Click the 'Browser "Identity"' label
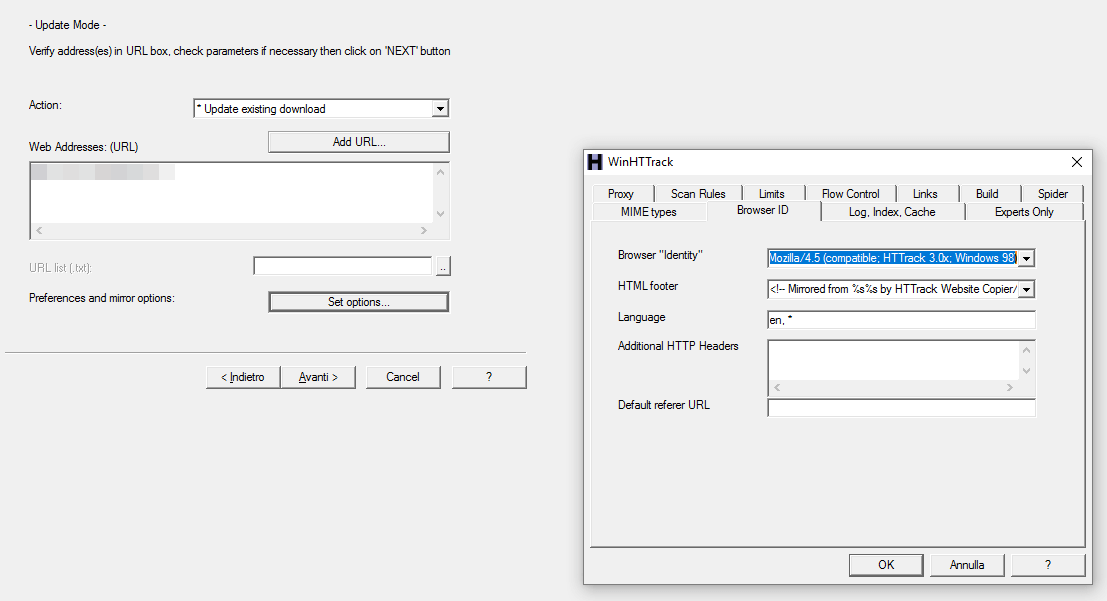The width and height of the screenshot is (1107, 601). point(660,255)
